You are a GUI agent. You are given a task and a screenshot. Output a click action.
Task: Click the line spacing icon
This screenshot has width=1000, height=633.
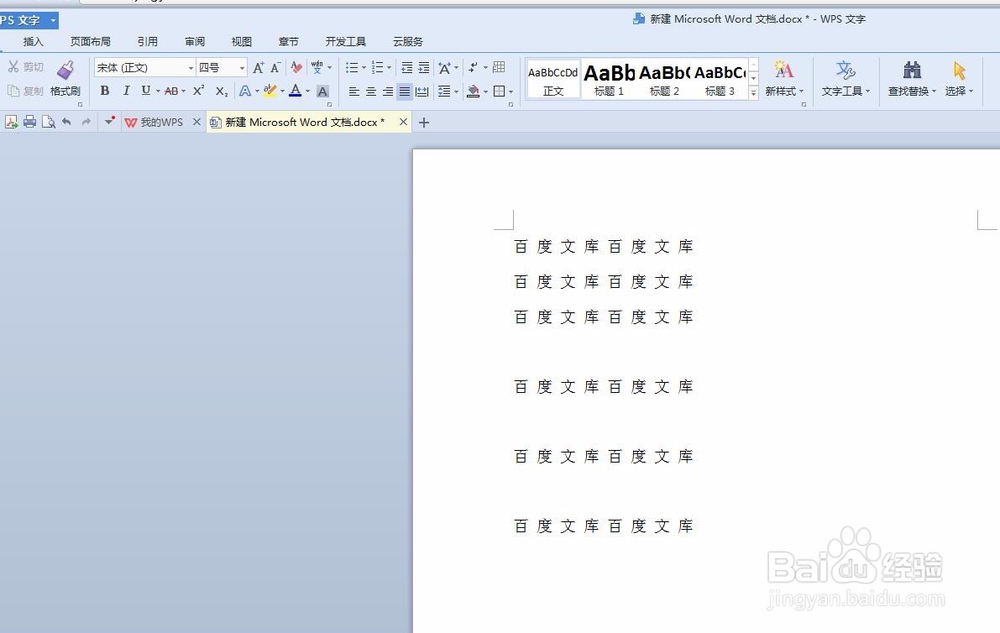445,91
